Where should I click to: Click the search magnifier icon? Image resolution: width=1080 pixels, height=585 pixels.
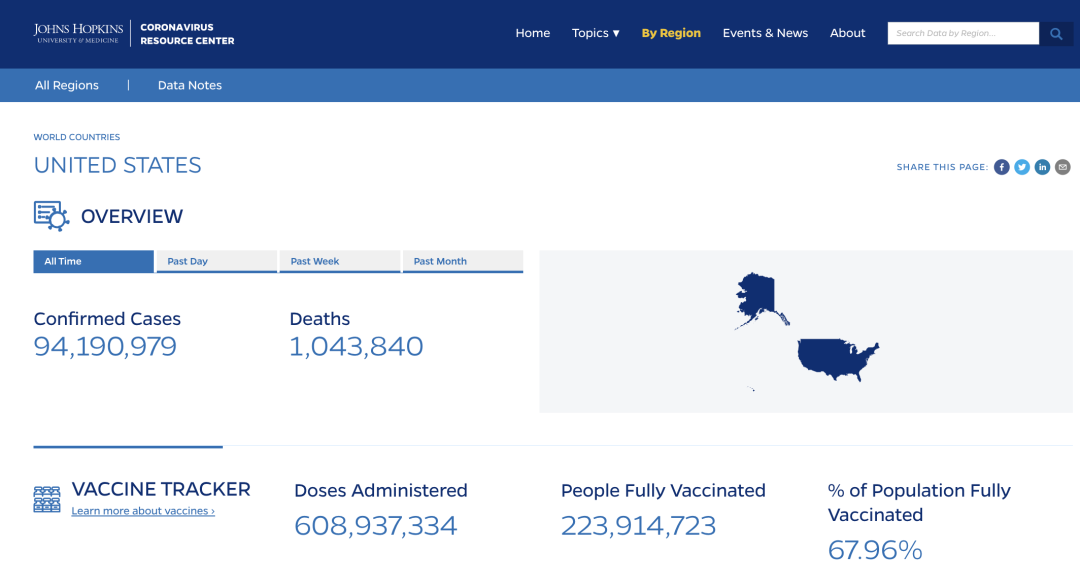(1056, 33)
